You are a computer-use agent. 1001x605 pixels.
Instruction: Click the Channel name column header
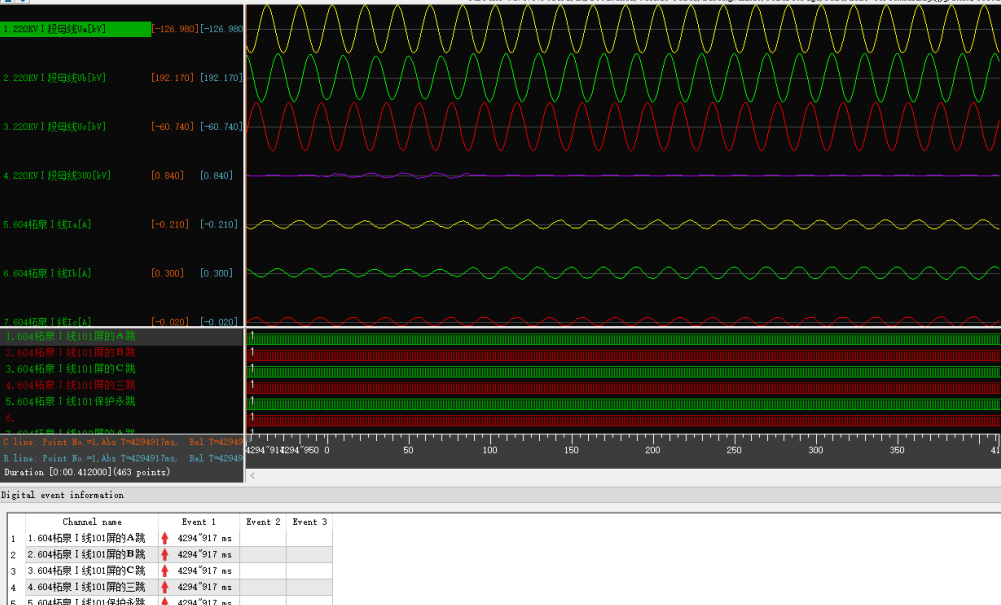pos(92,522)
